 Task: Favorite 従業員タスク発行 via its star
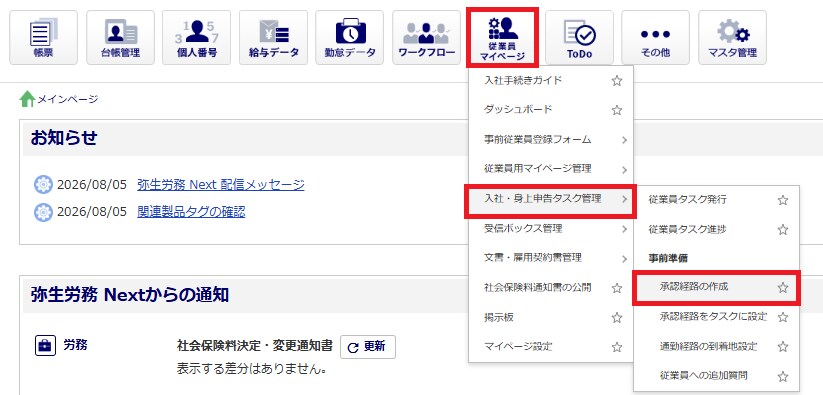coord(783,200)
